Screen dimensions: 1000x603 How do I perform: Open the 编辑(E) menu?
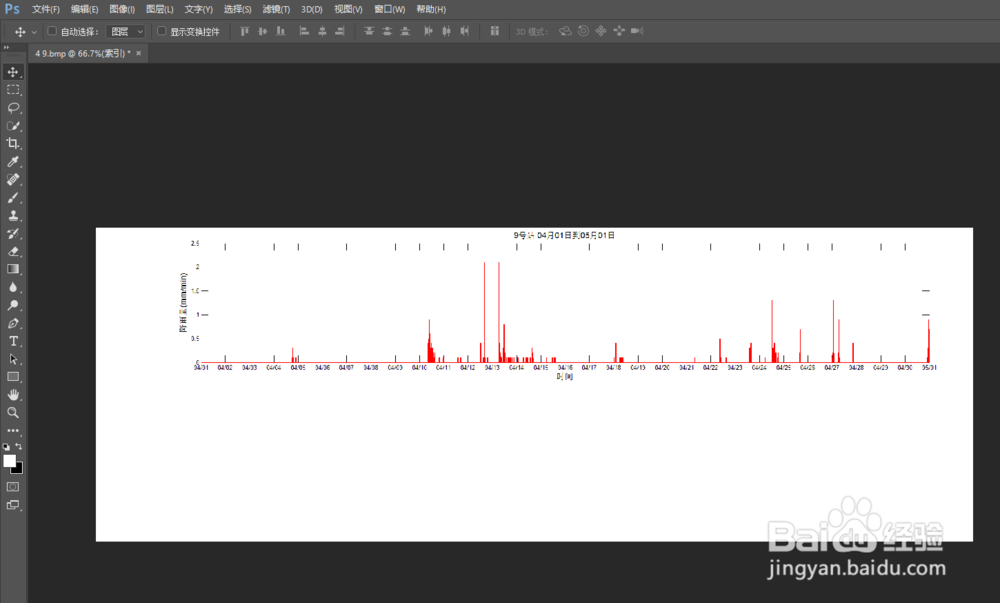coord(84,10)
